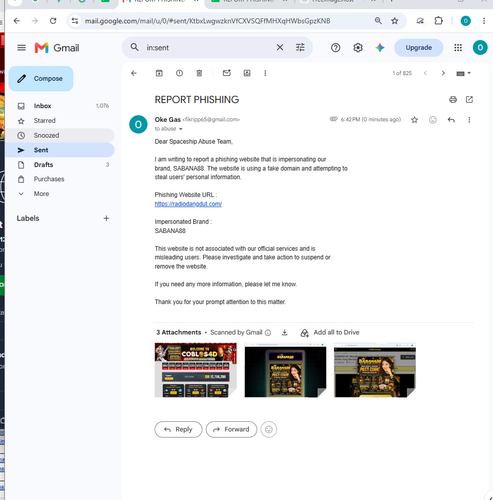Add emoji reaction next to Forward
Viewport: 493px width, 500px height.
pos(269,429)
